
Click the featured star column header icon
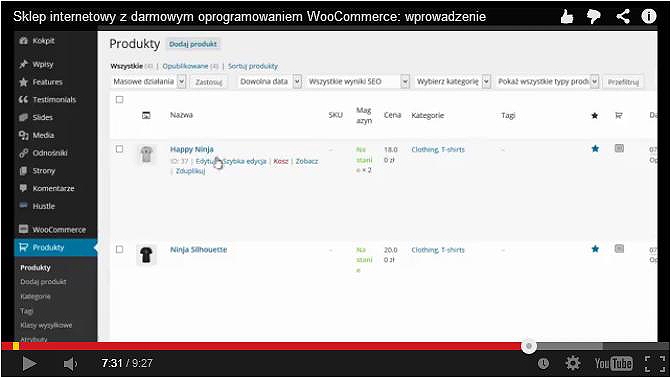595,116
